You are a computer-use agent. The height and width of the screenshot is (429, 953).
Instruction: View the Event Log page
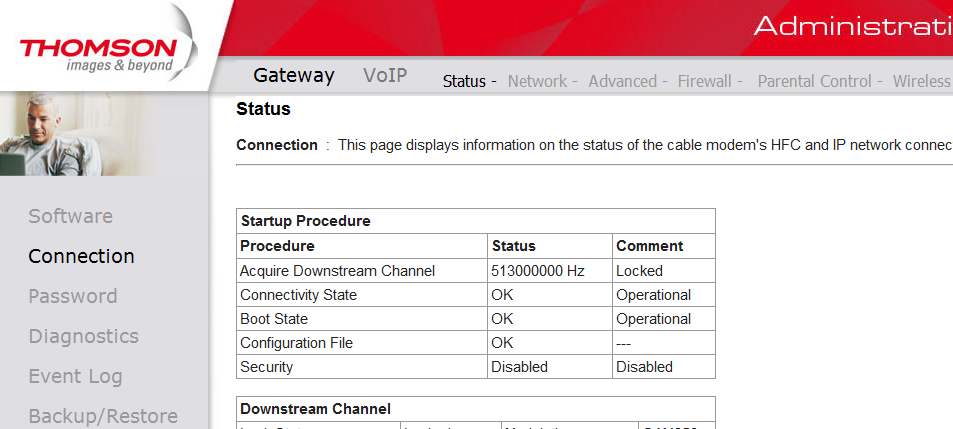click(75, 376)
